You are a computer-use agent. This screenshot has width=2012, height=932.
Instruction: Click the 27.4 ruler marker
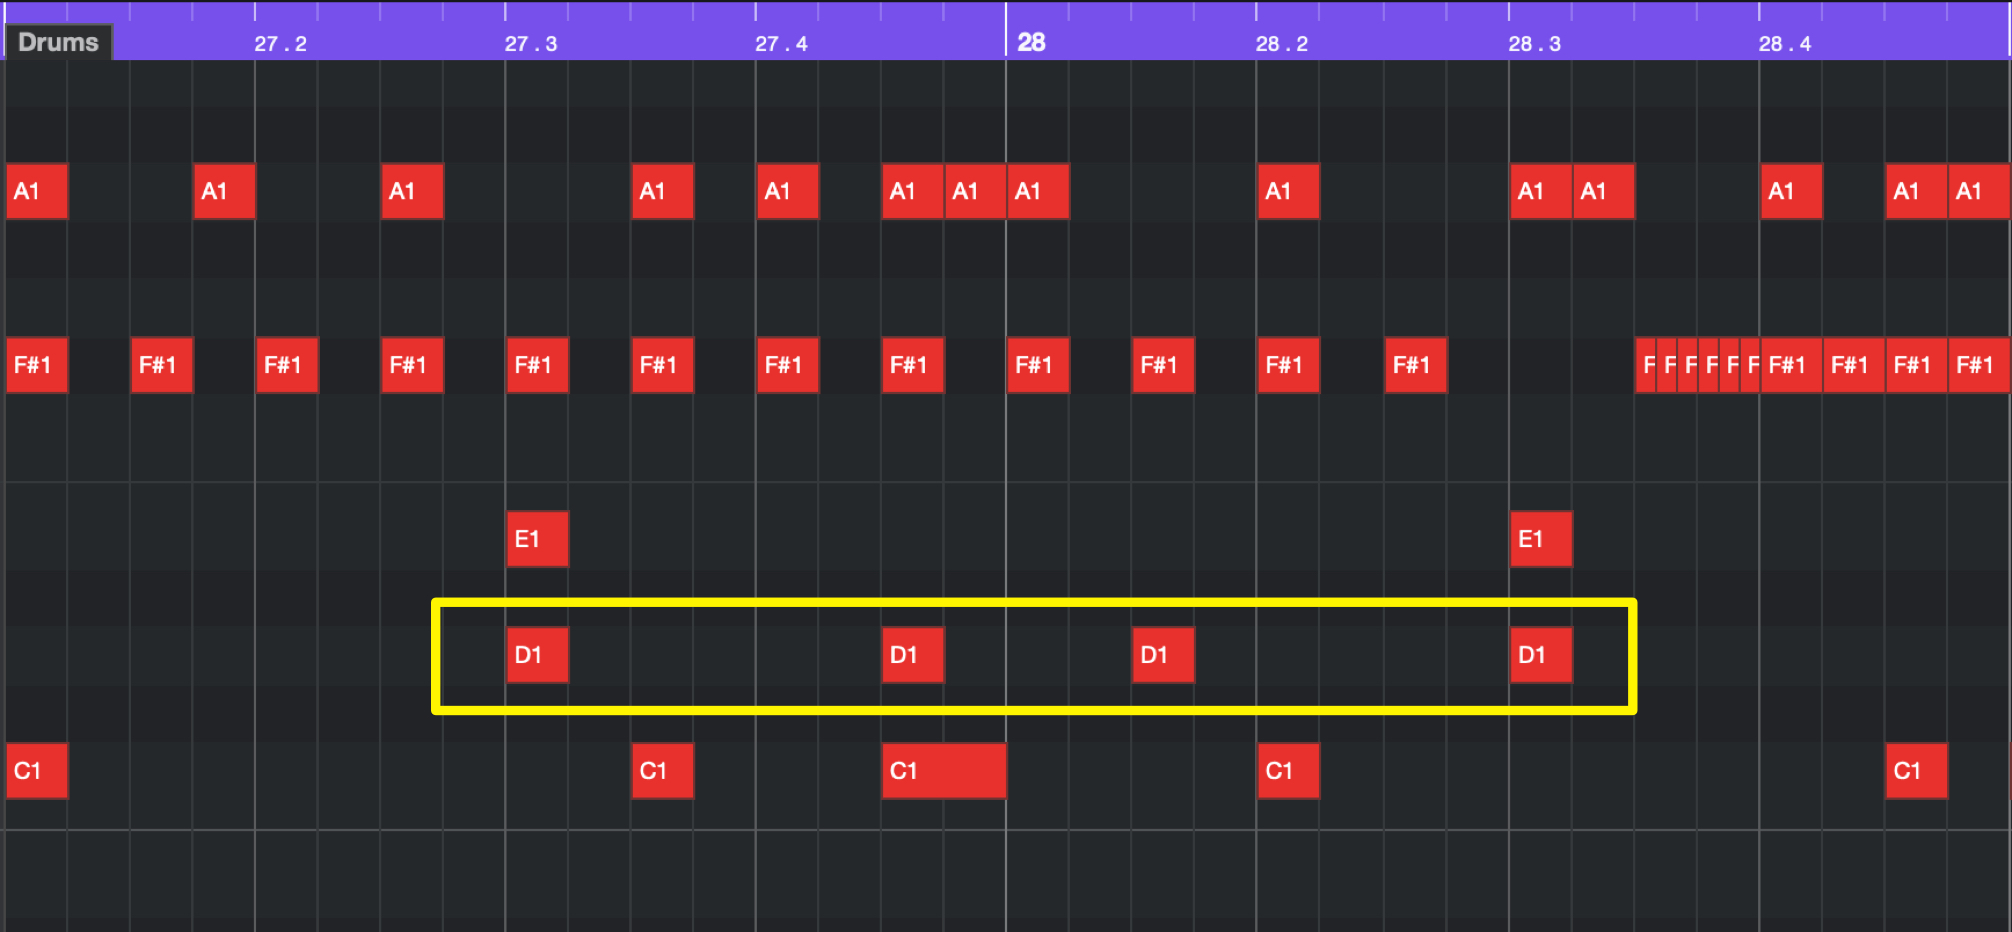click(781, 44)
